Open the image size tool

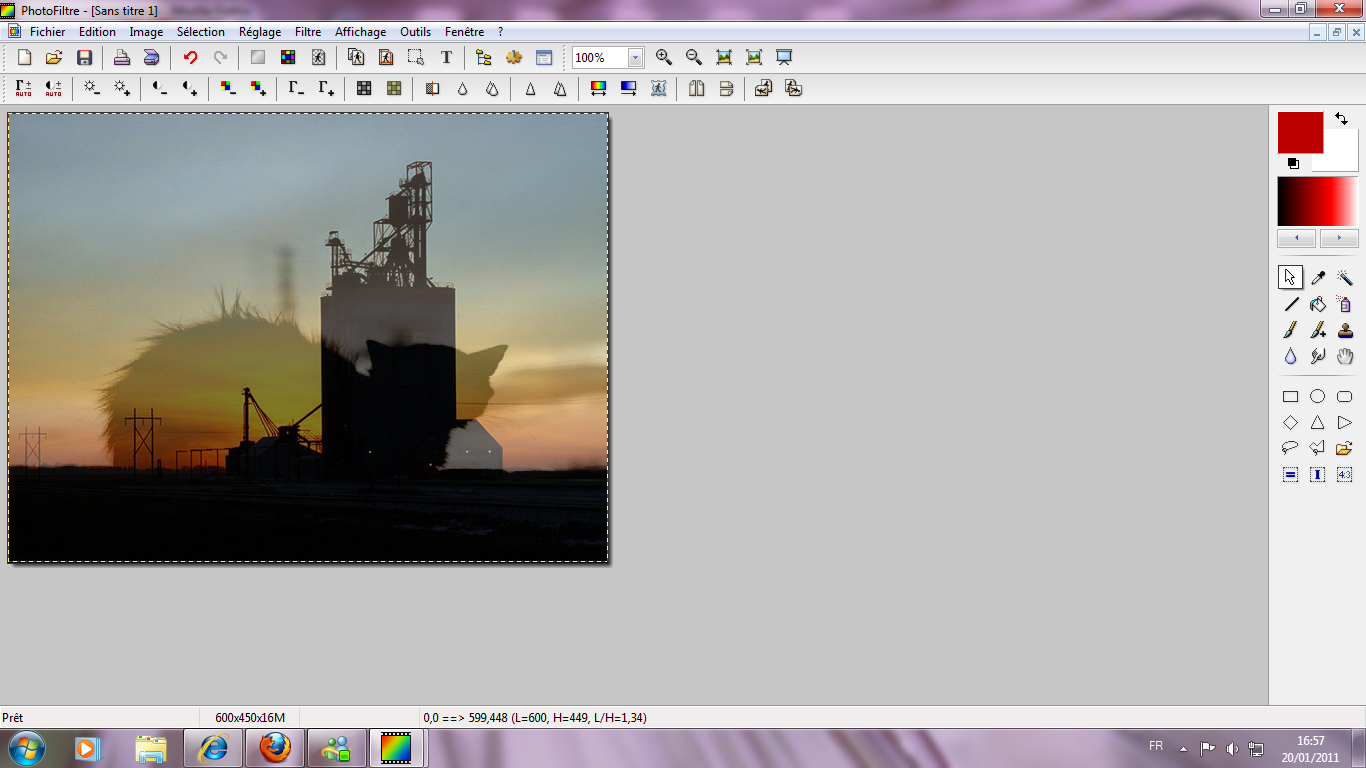(x=356, y=58)
